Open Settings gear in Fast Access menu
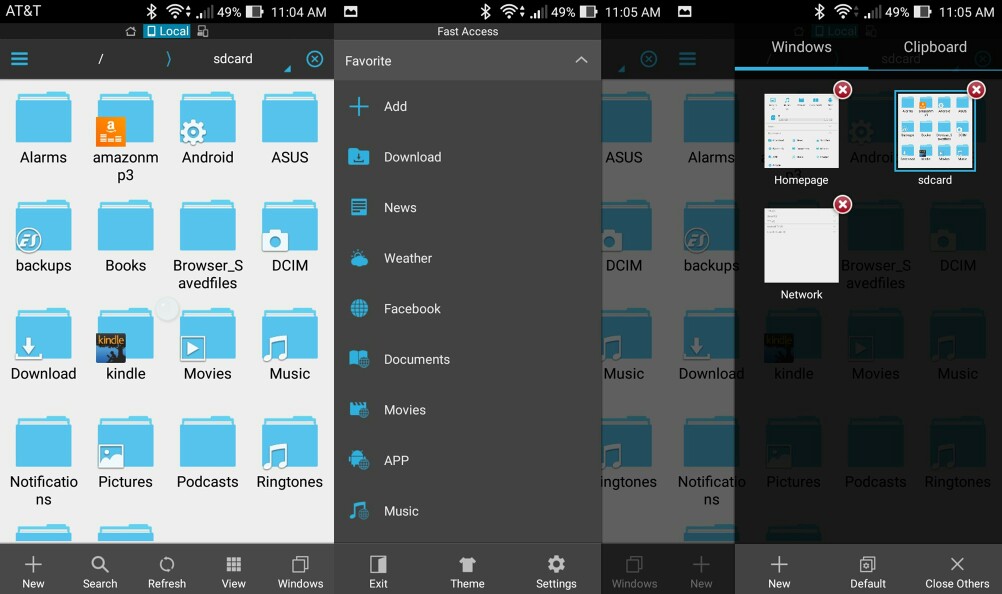Viewport: 1002px width, 594px height. tap(556, 571)
